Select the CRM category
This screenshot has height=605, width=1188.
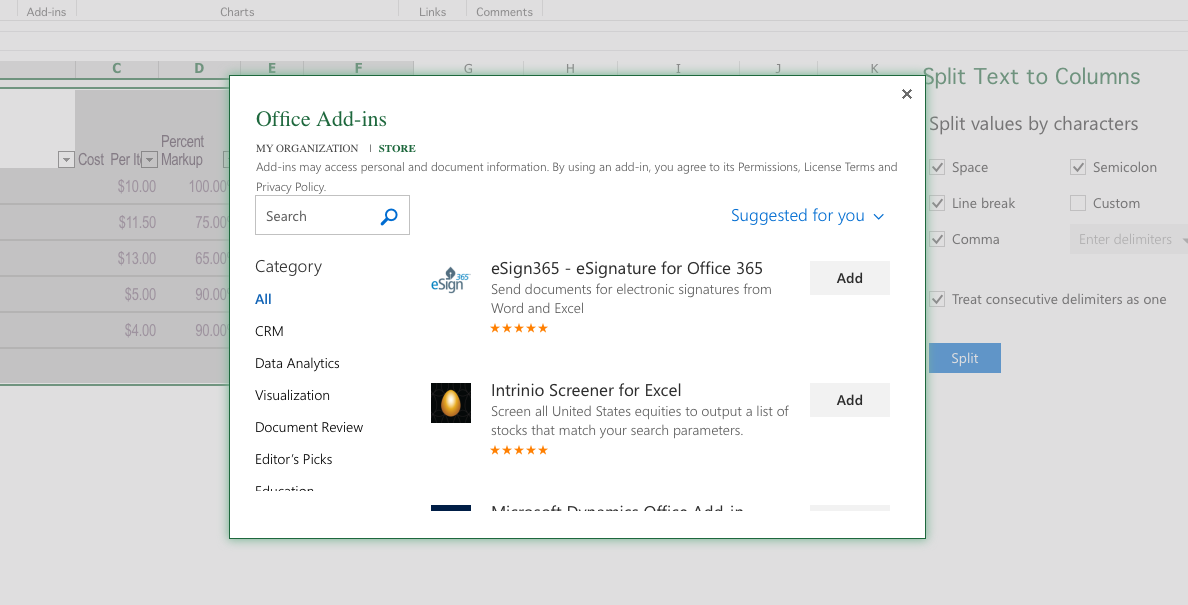[x=269, y=331]
